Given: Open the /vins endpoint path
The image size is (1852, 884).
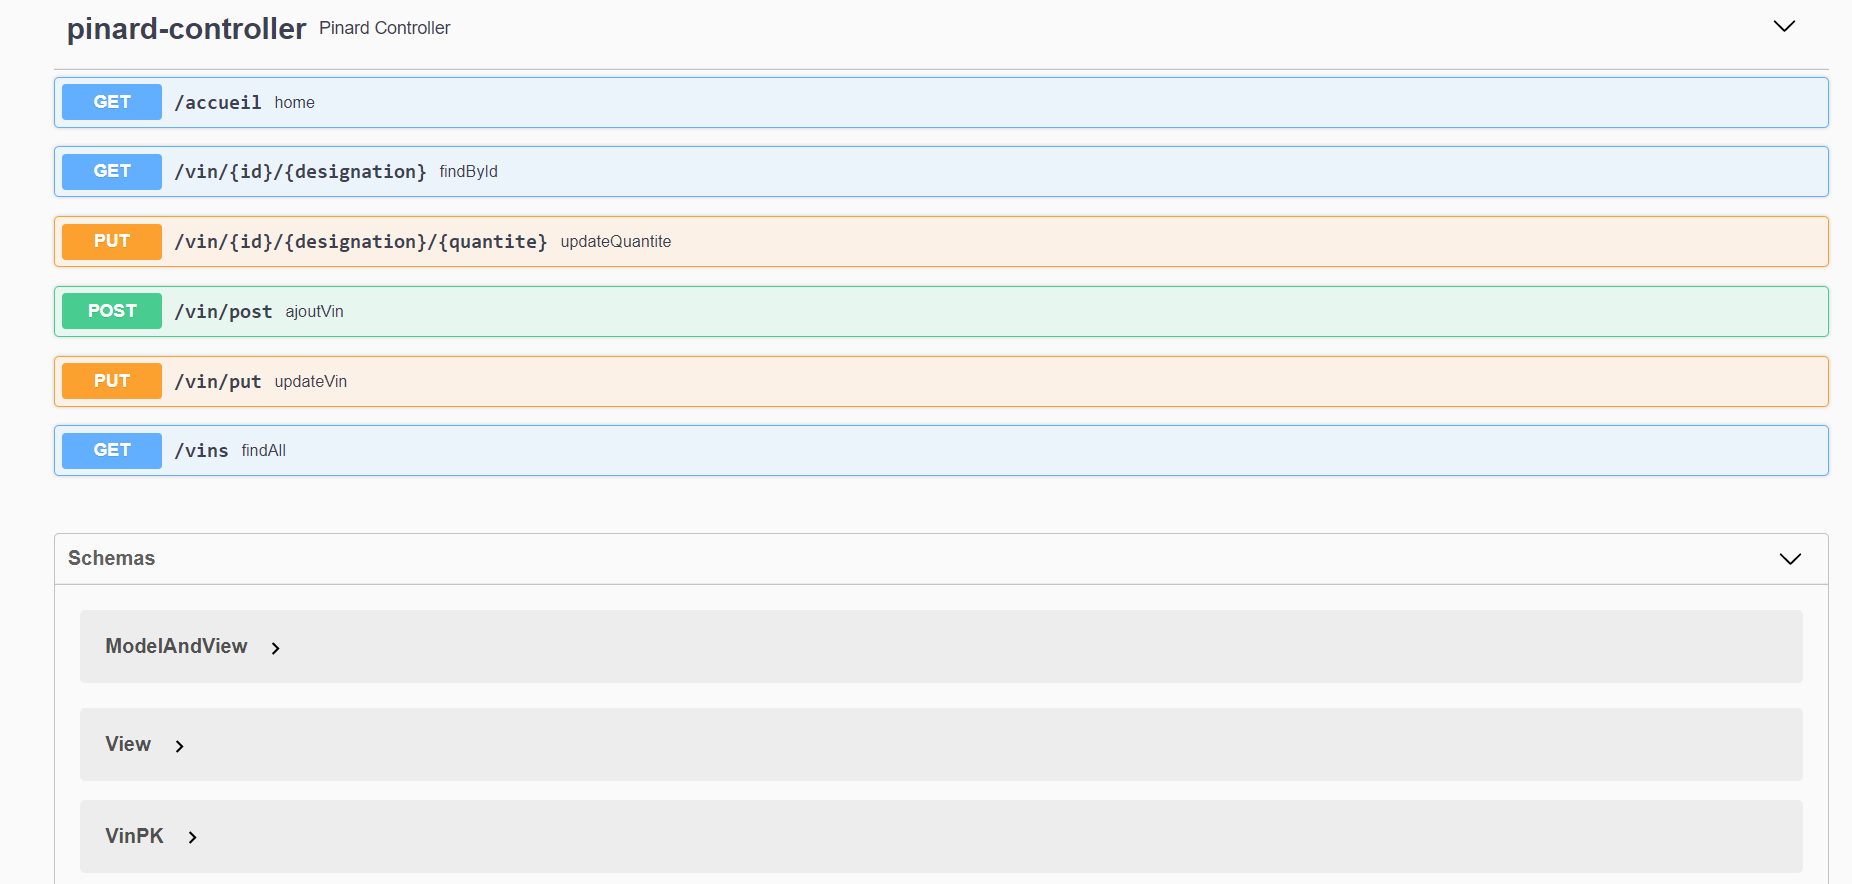Looking at the screenshot, I should pyautogui.click(x=201, y=451).
